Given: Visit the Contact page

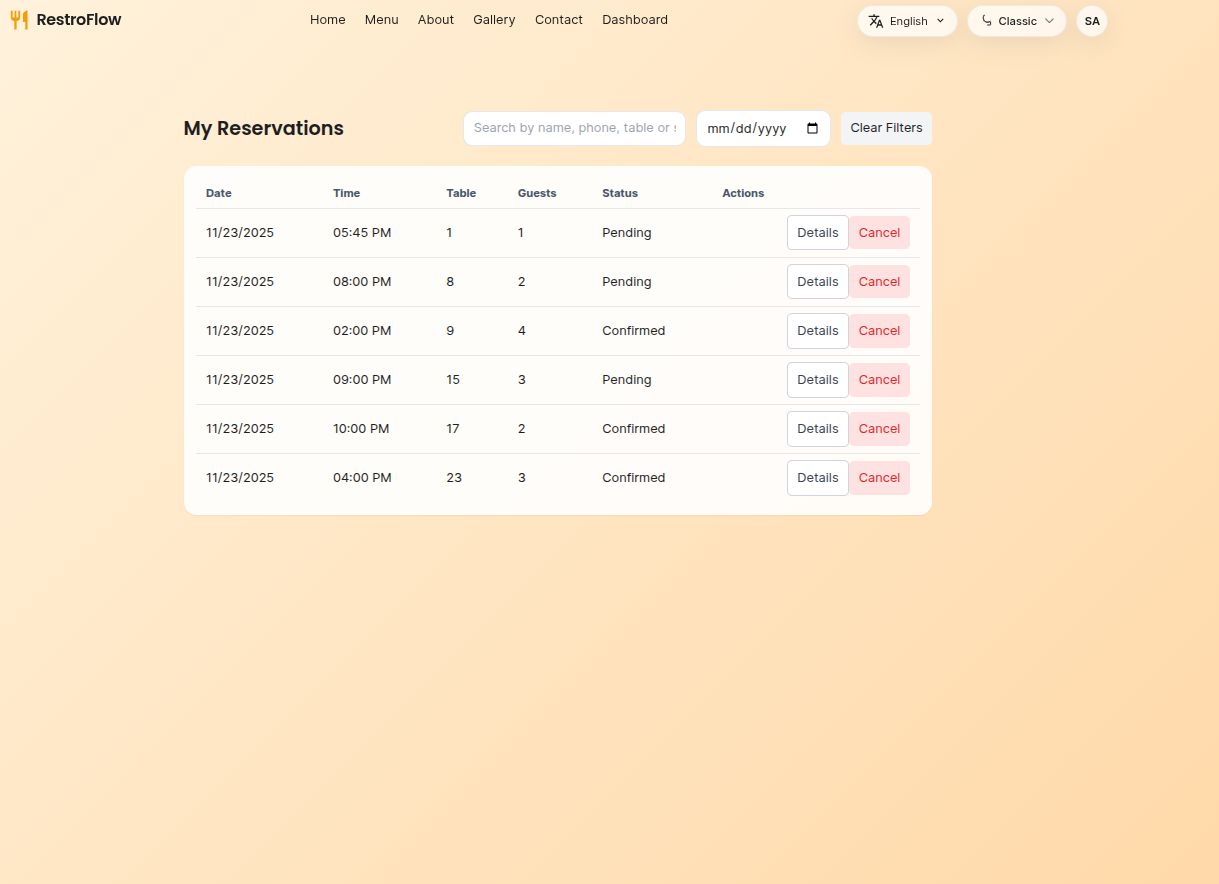Looking at the screenshot, I should [558, 20].
